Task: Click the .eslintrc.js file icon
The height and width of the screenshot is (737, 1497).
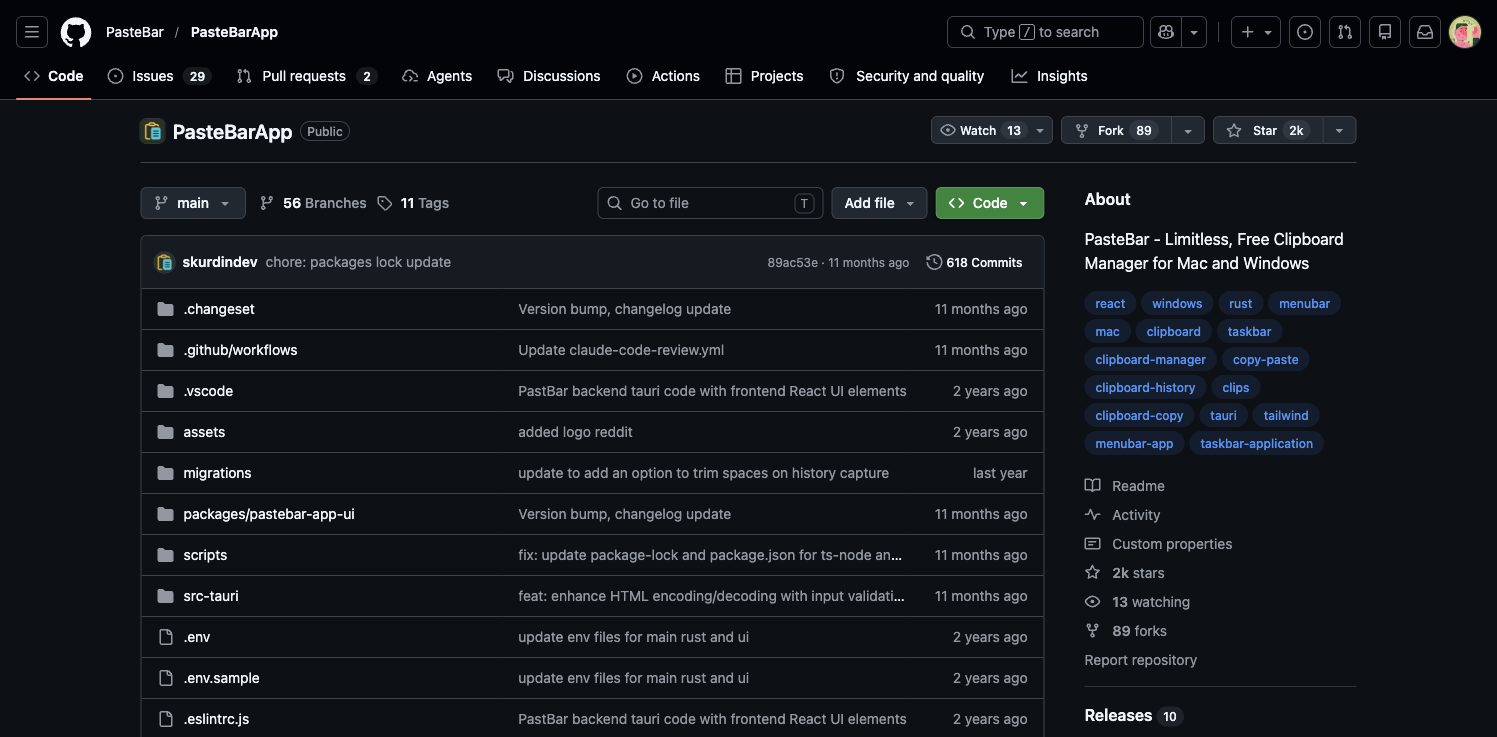Action: click(165, 719)
